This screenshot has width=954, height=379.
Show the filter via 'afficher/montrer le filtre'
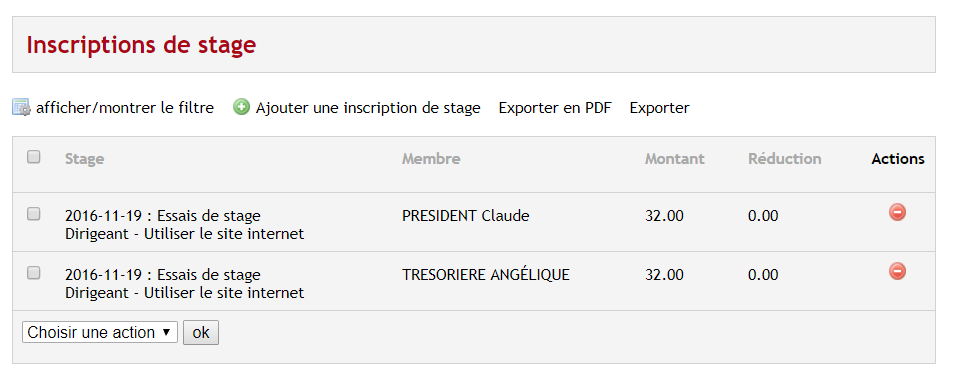125,108
